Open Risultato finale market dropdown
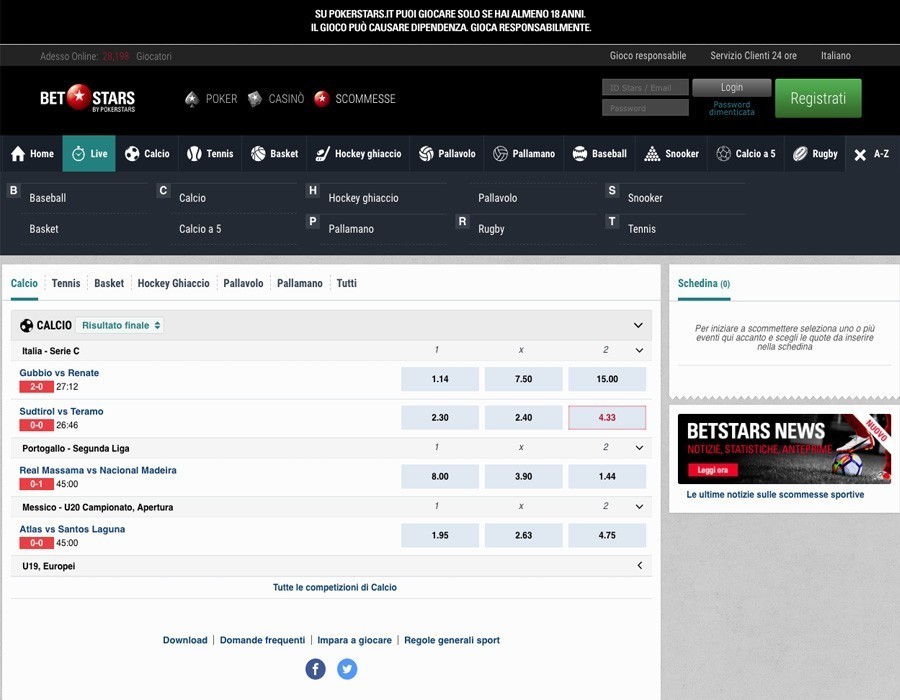The image size is (900, 700). (120, 325)
